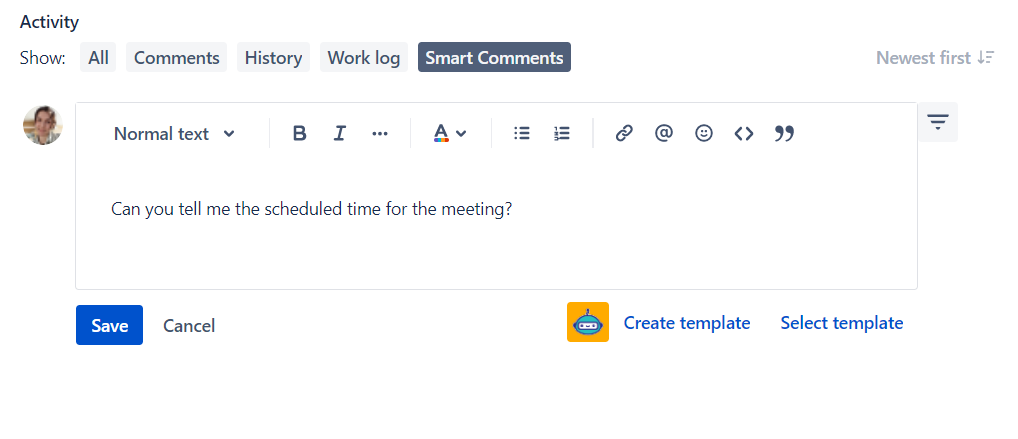The height and width of the screenshot is (439, 1018).
Task: Insert a numbered list
Action: point(562,133)
